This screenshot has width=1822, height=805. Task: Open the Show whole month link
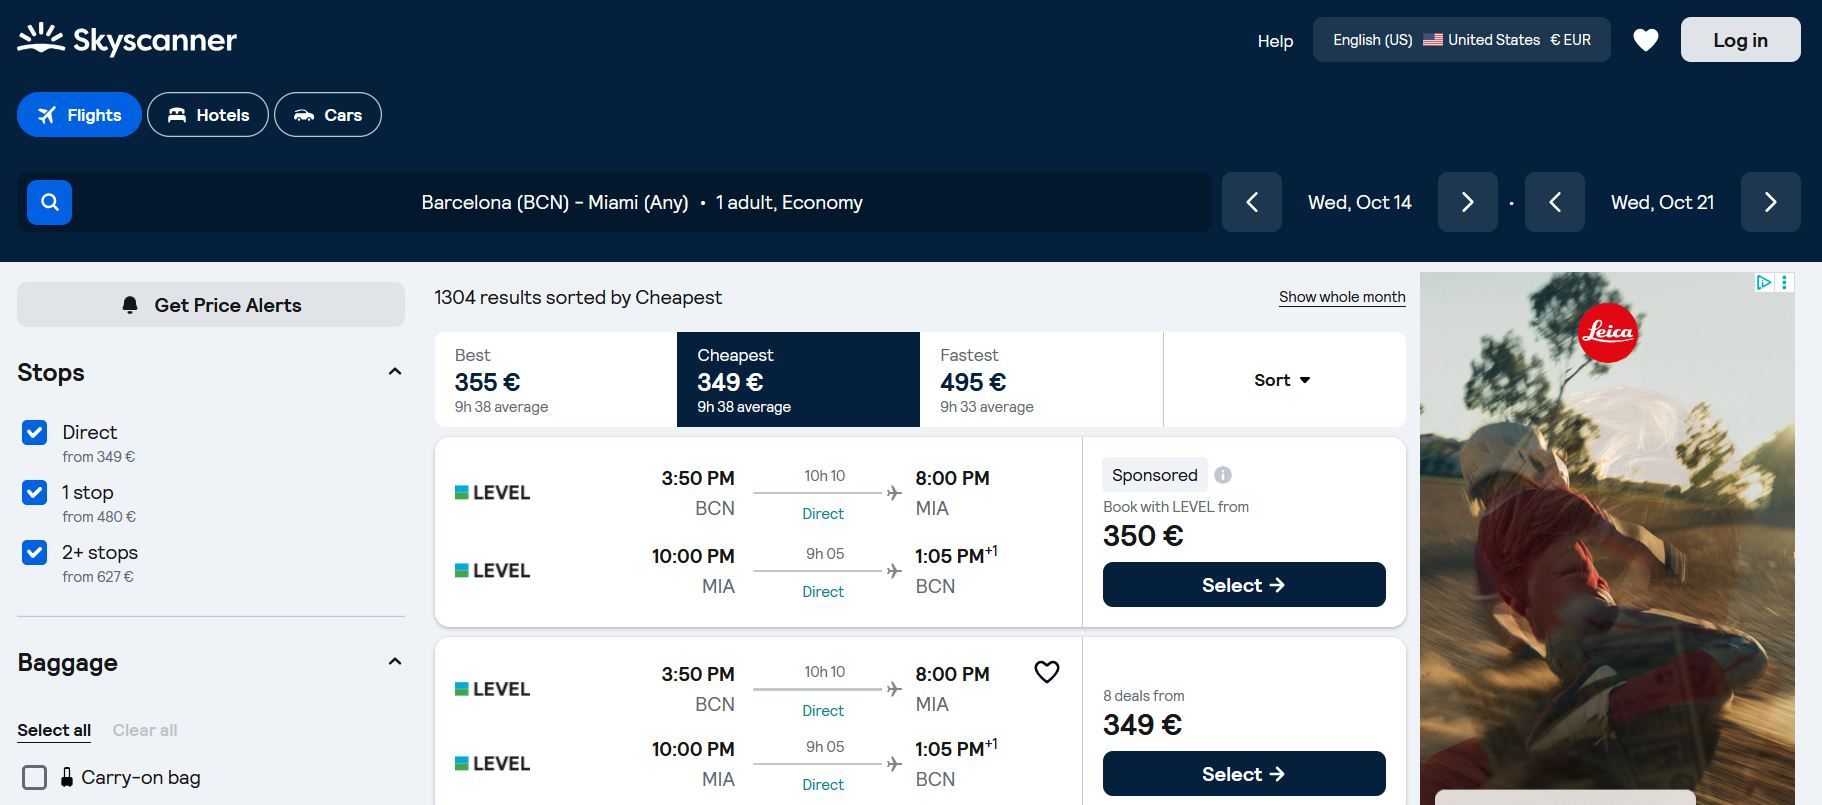pos(1342,297)
